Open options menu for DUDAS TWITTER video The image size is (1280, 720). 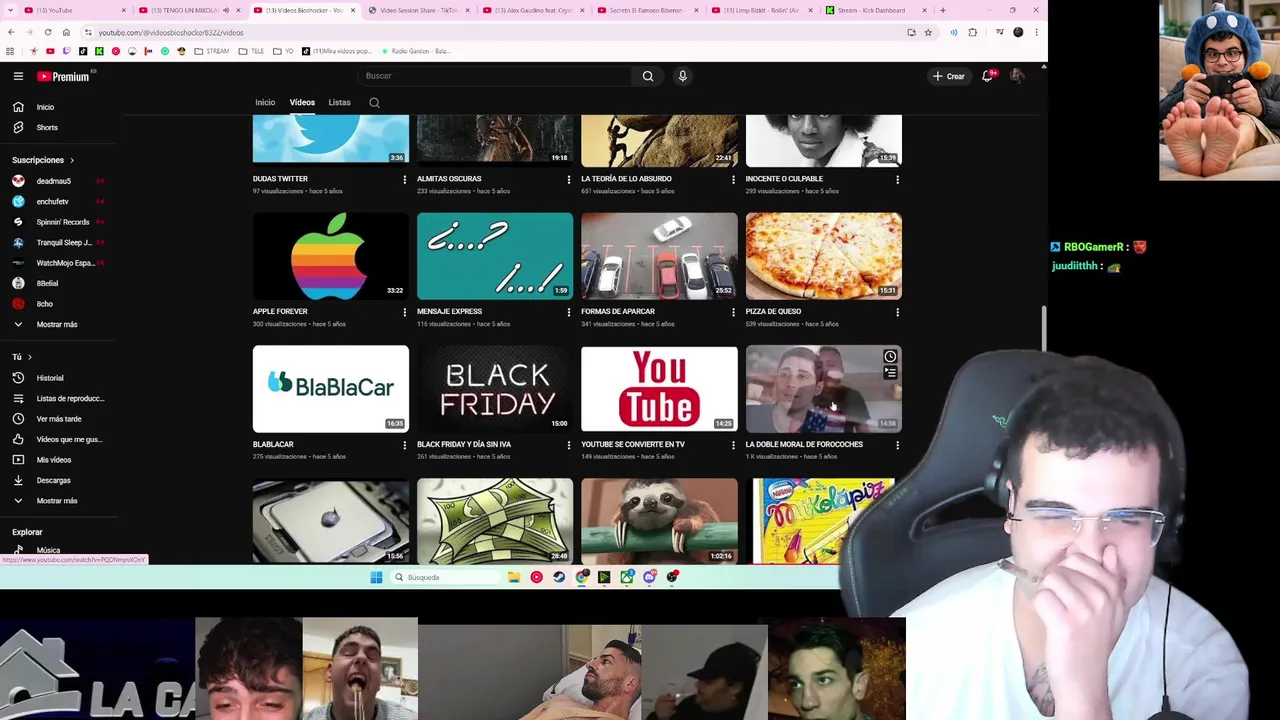(x=404, y=179)
